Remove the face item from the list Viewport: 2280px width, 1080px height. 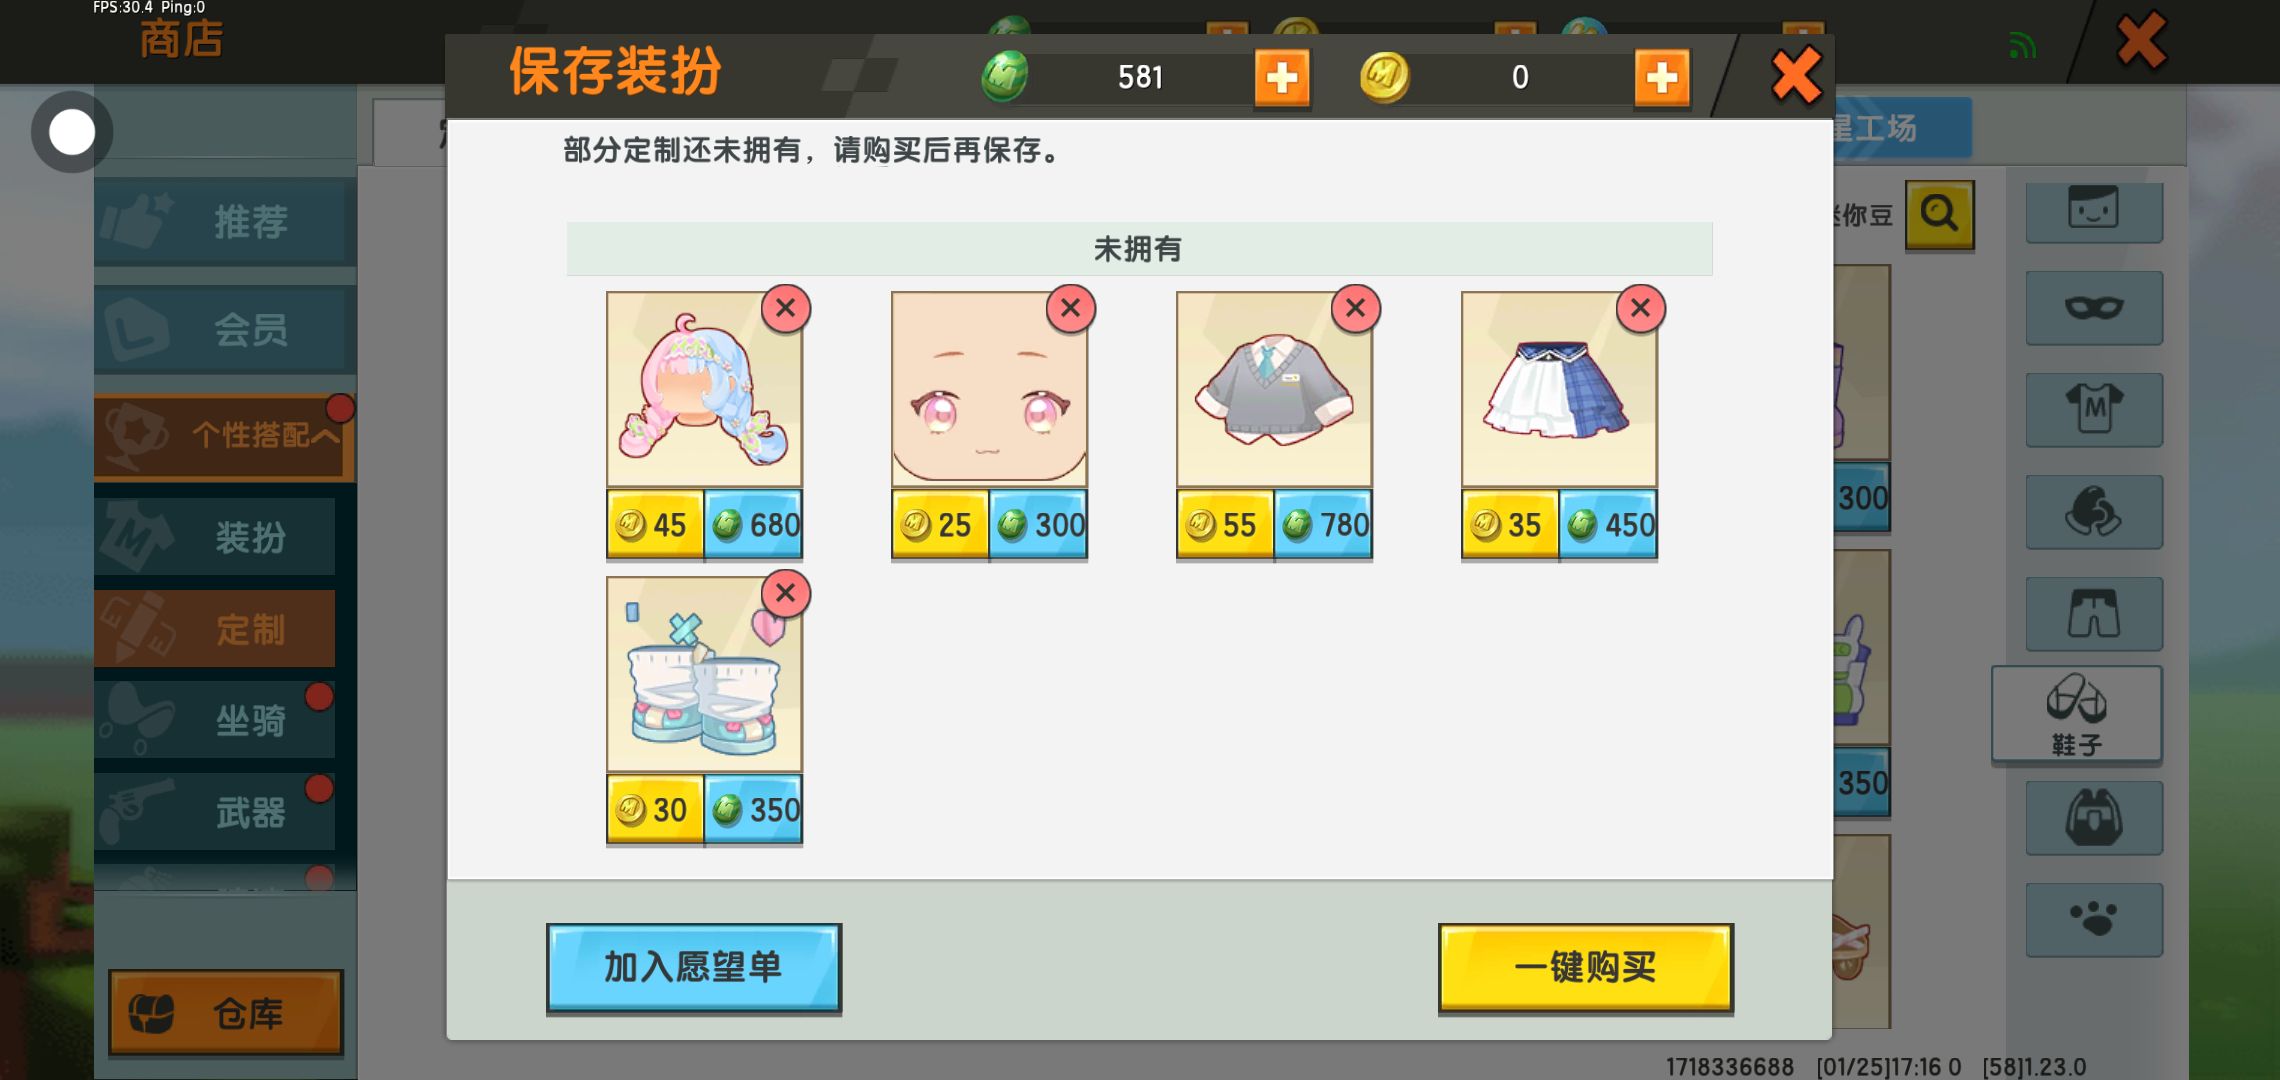[x=1071, y=308]
